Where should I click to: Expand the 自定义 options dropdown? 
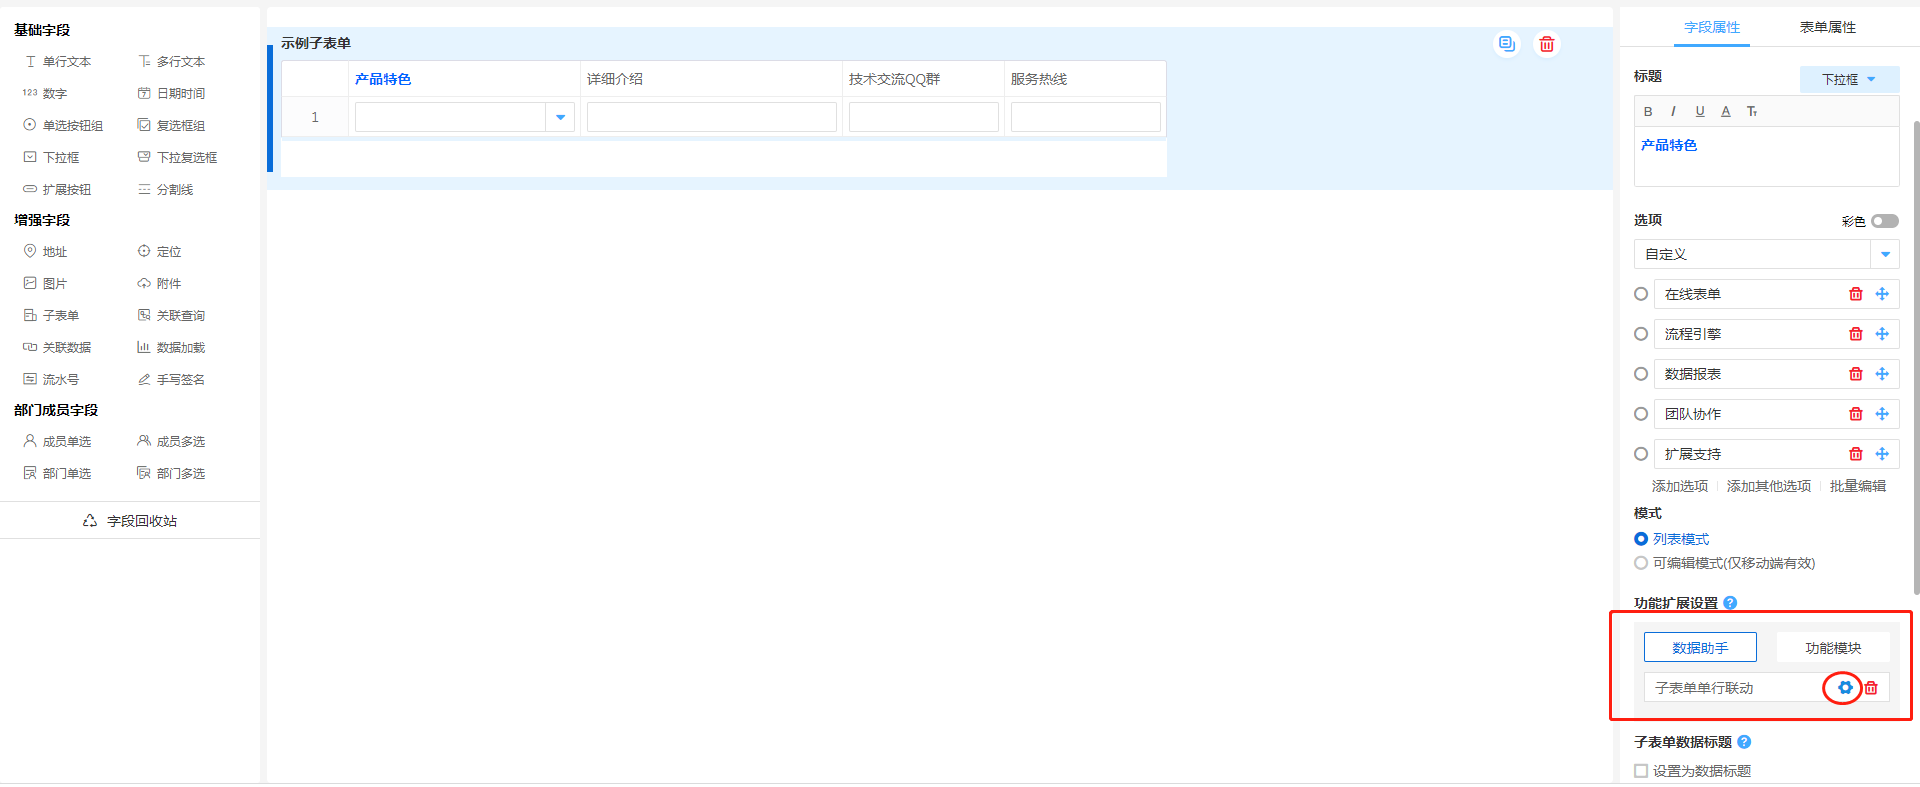tap(1885, 254)
